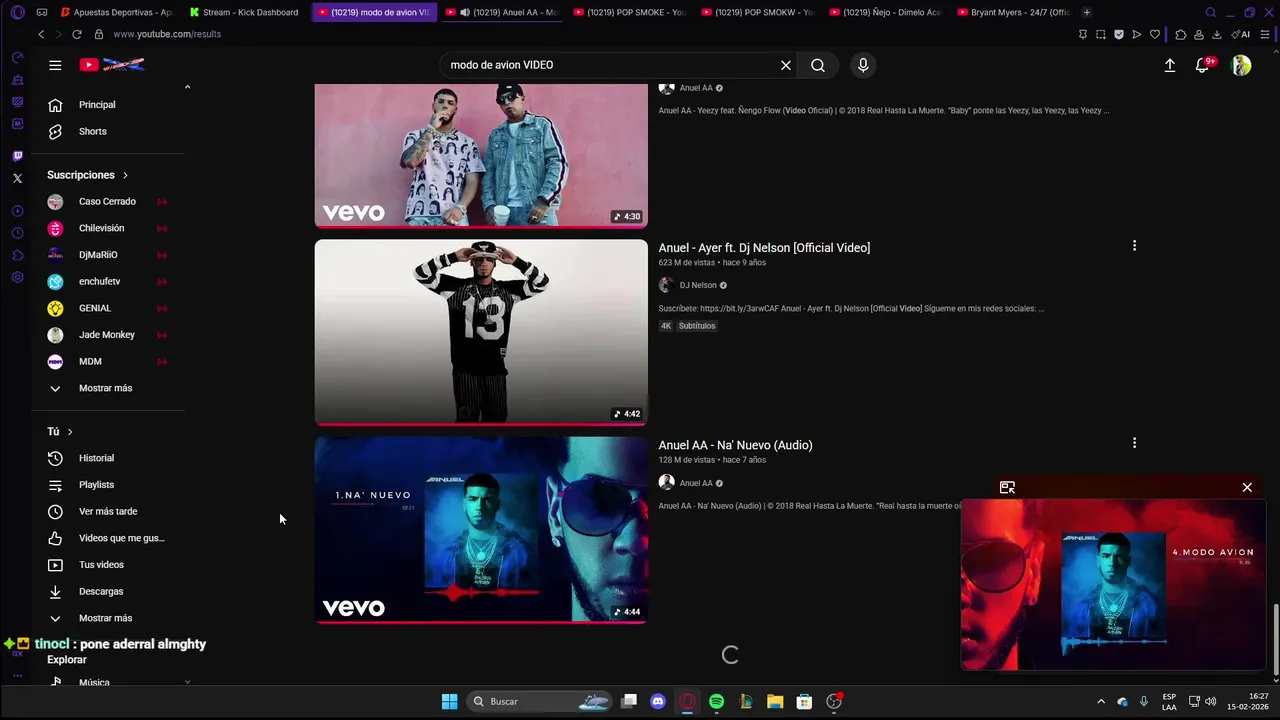Click the Yeezy video thumbnail
This screenshot has width=1280, height=720.
click(481, 155)
